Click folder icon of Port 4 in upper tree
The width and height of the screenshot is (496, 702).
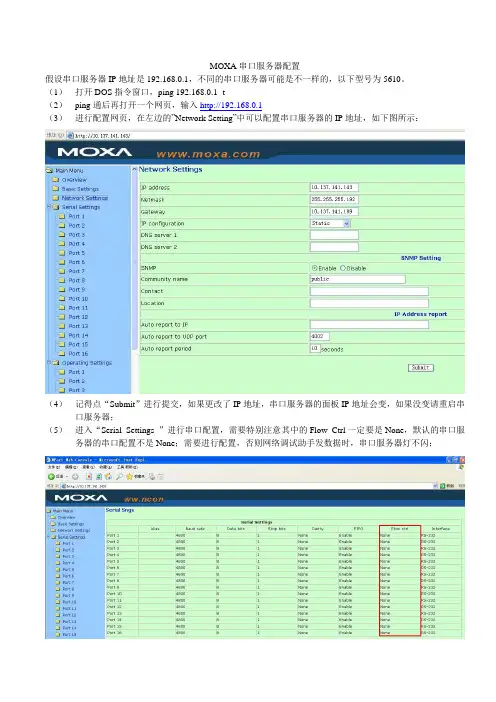(62, 244)
